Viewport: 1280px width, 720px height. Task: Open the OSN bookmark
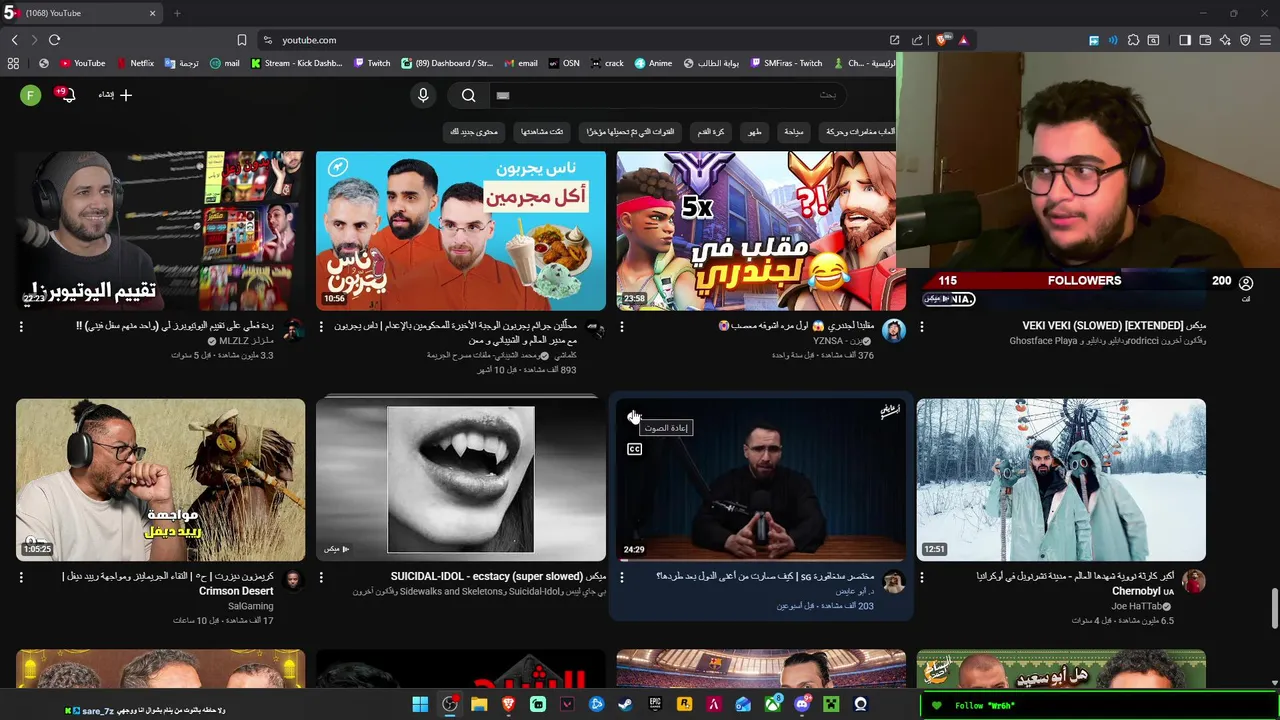click(564, 63)
